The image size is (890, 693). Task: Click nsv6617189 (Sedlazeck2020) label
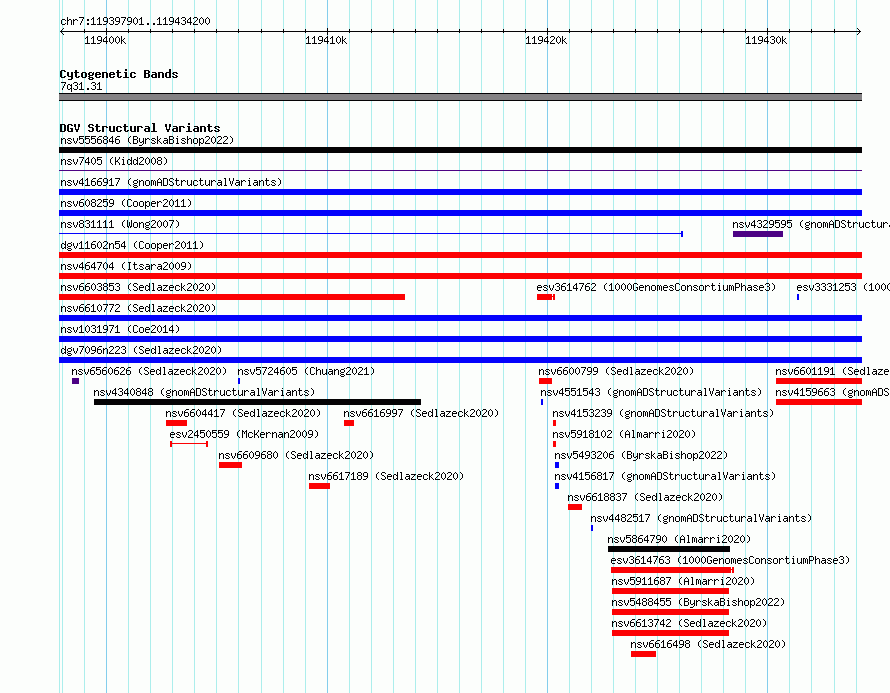[x=385, y=476]
